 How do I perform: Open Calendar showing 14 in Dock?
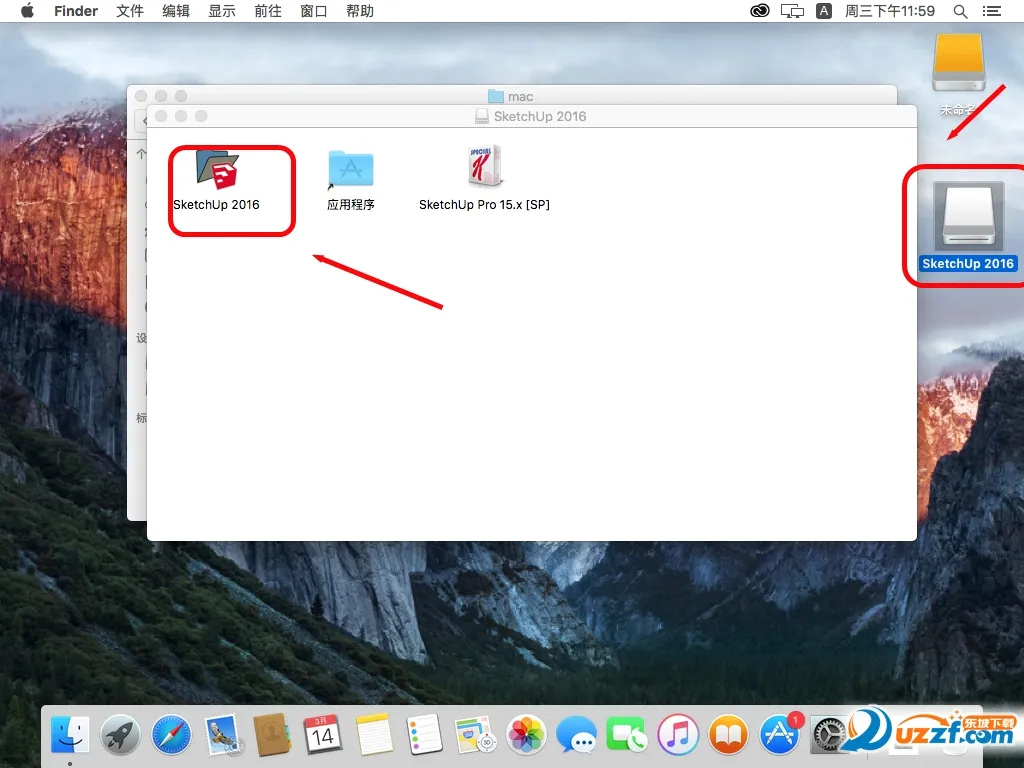pyautogui.click(x=323, y=735)
